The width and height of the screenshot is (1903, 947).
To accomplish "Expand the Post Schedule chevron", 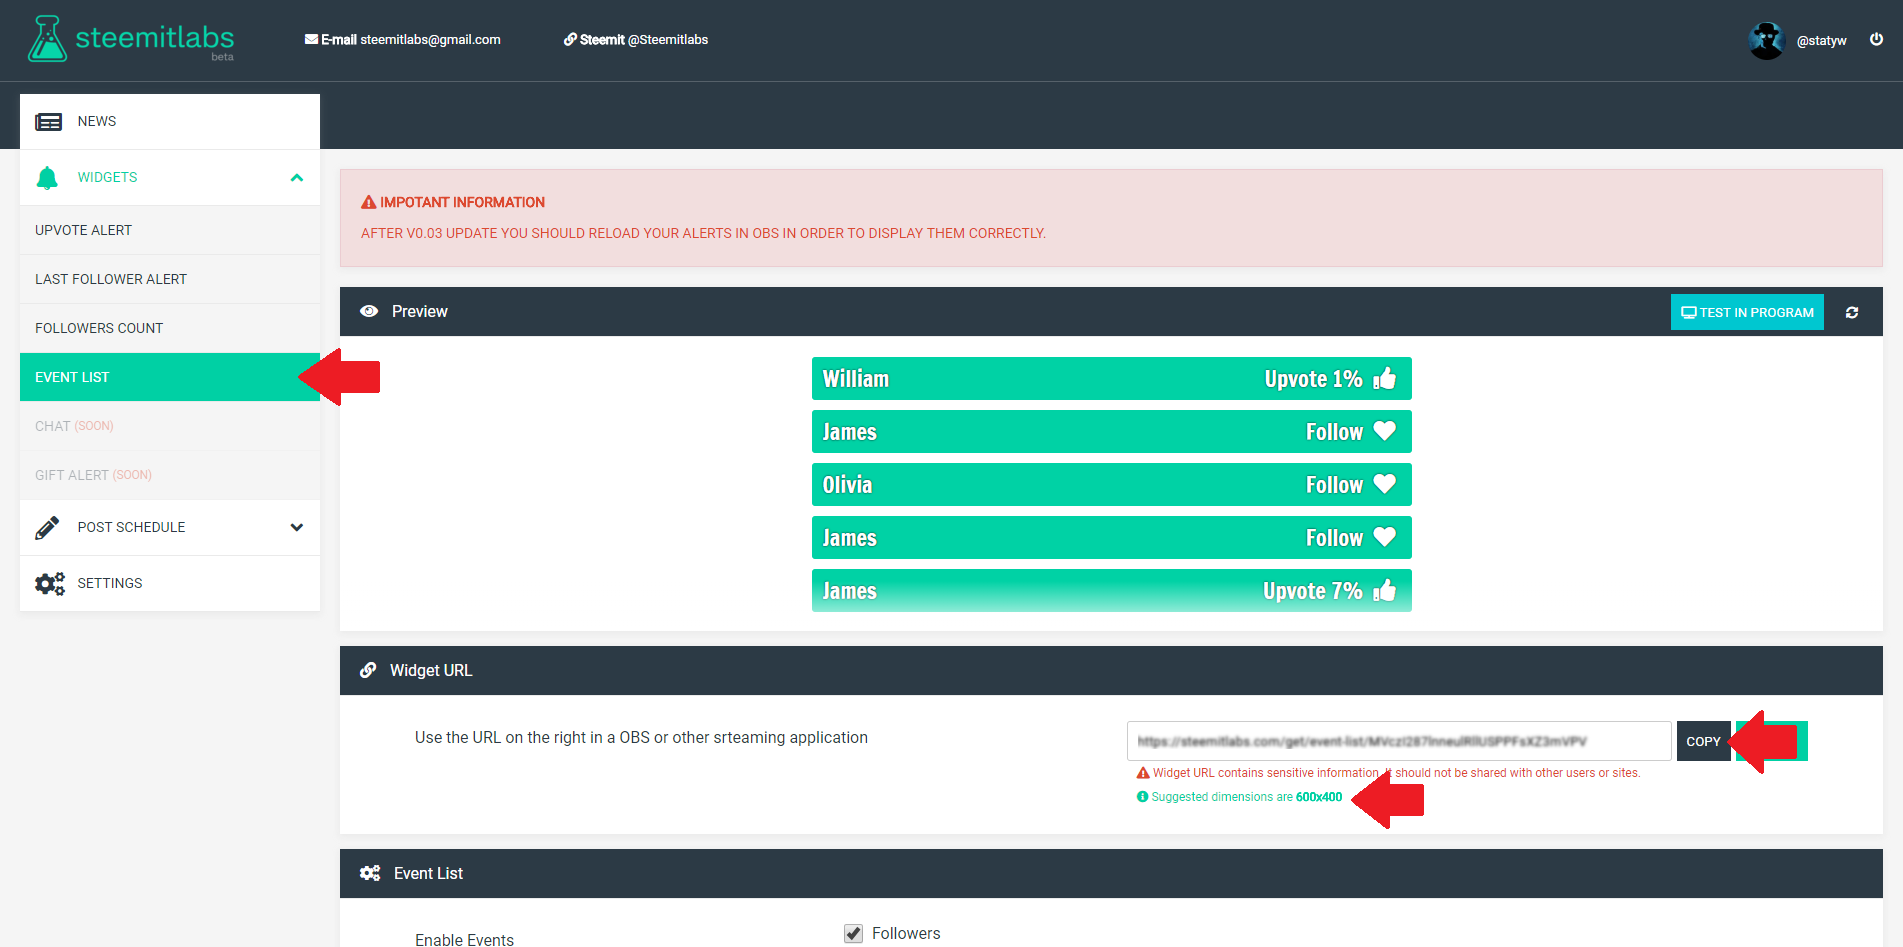I will point(297,527).
